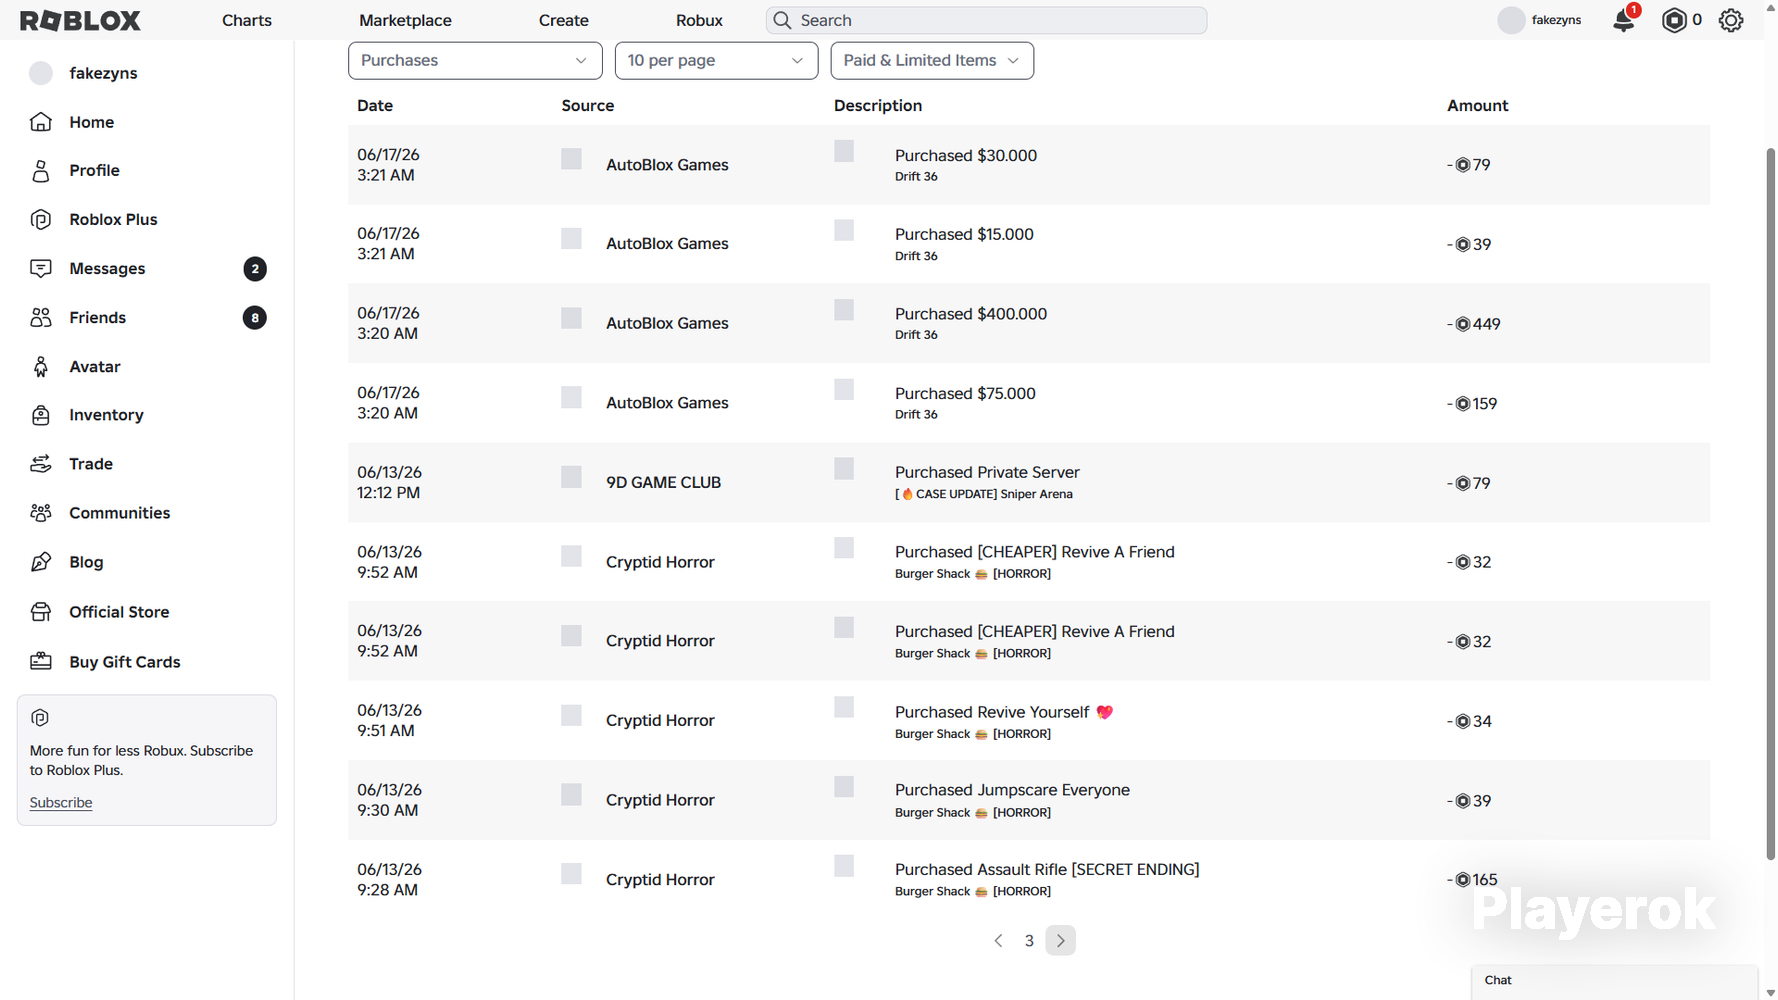Click the item thumbnail for Purchased $400.000
Screen dimensions: 1778x1000
844,310
